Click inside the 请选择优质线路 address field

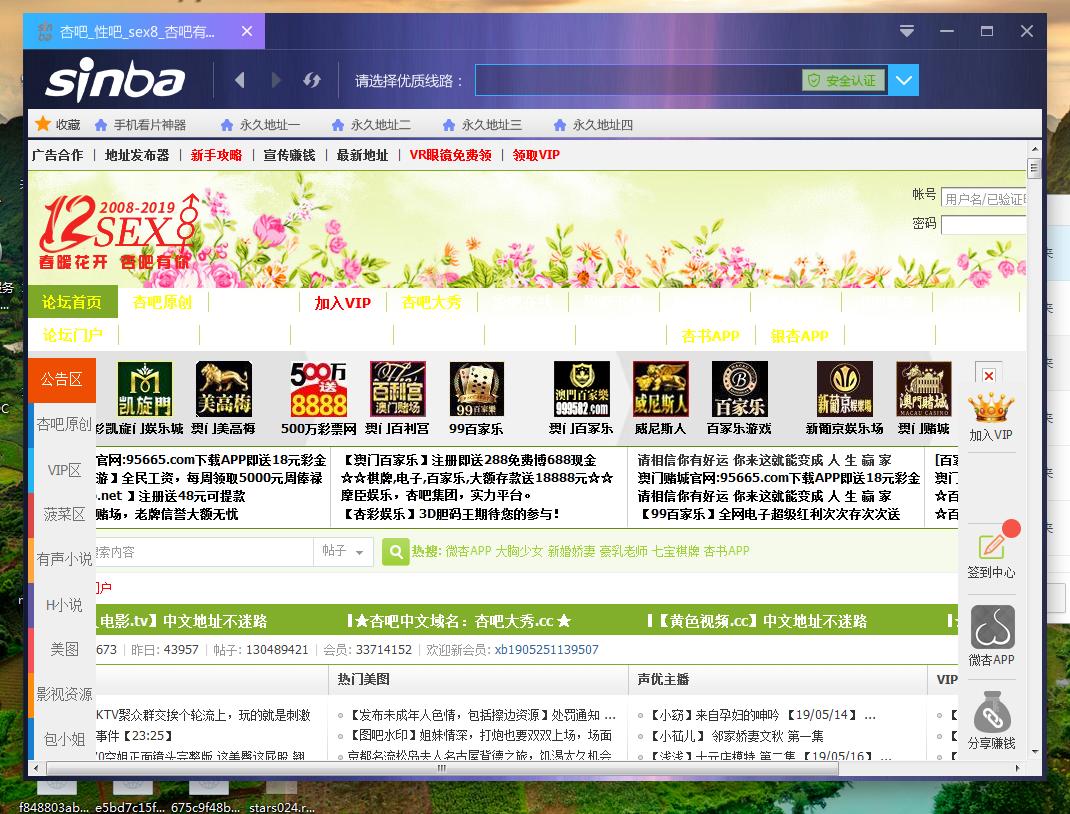tap(638, 81)
